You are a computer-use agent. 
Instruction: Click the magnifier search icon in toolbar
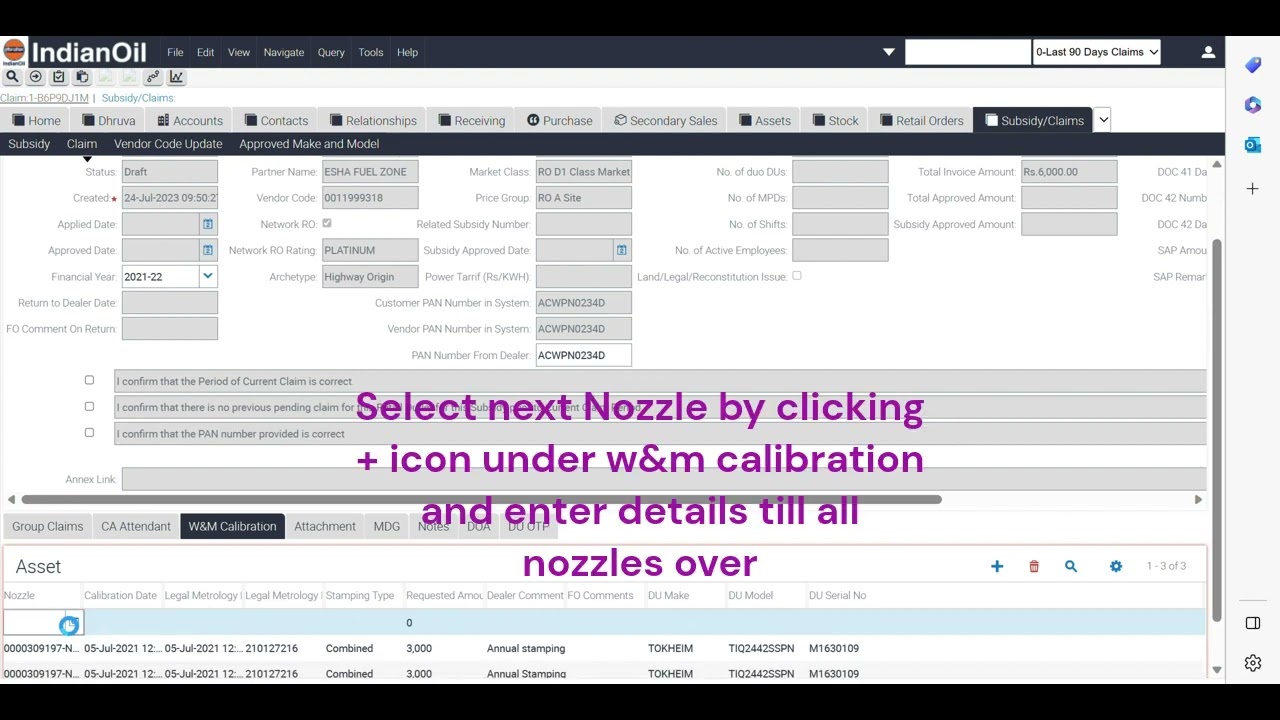12,76
